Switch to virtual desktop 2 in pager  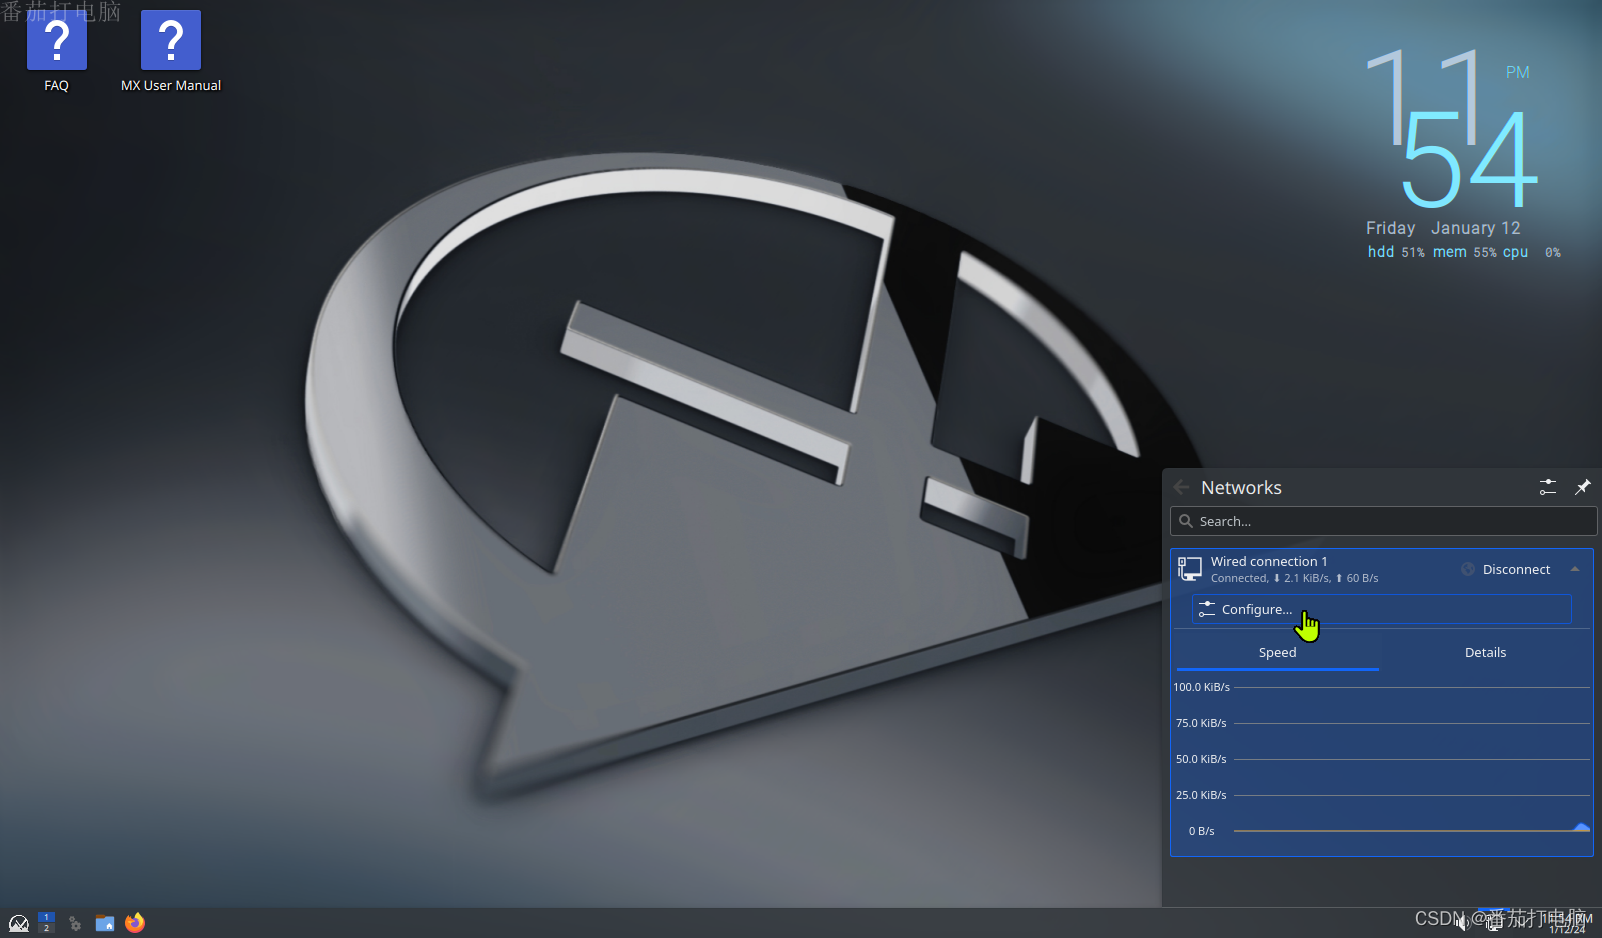[46, 928]
